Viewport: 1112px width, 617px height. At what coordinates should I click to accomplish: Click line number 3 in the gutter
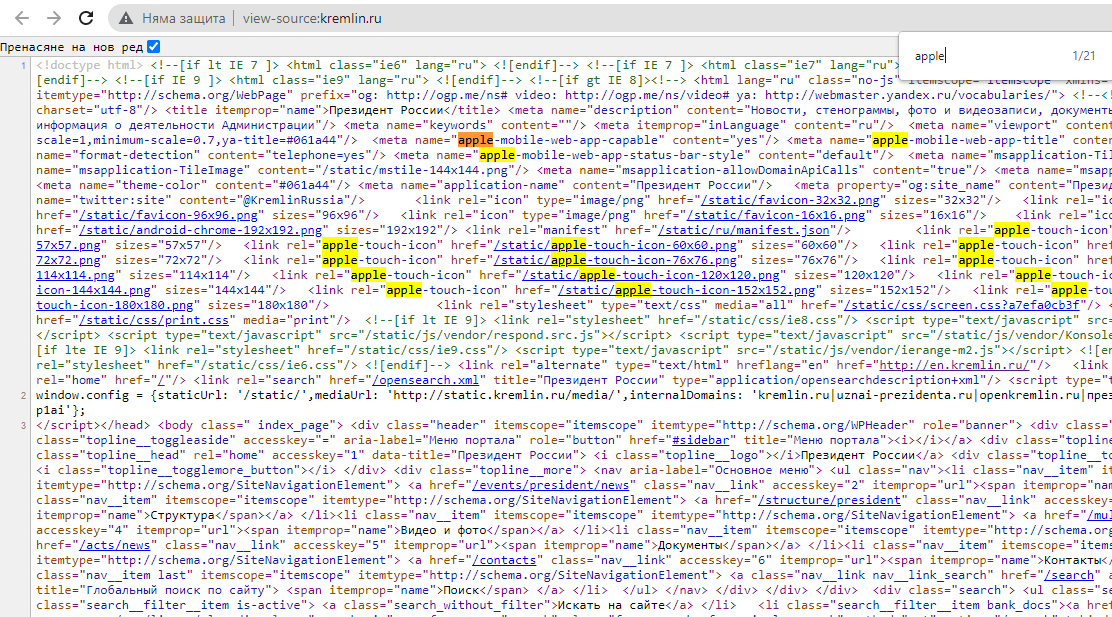[23, 426]
